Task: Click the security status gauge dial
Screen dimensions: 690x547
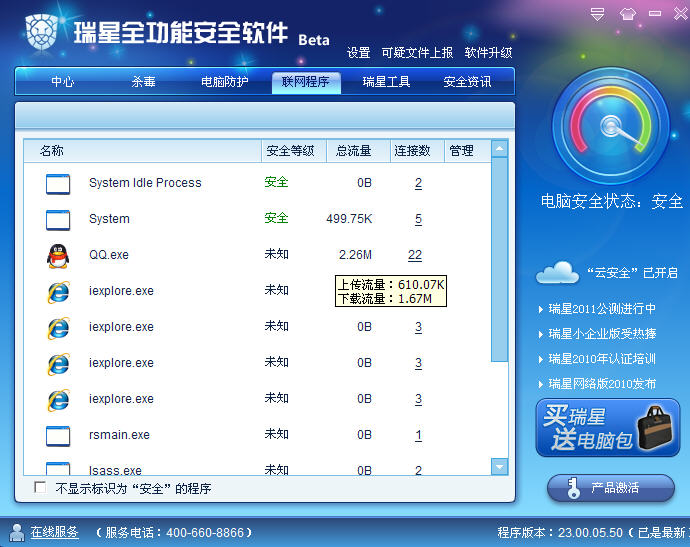Action: tap(611, 126)
